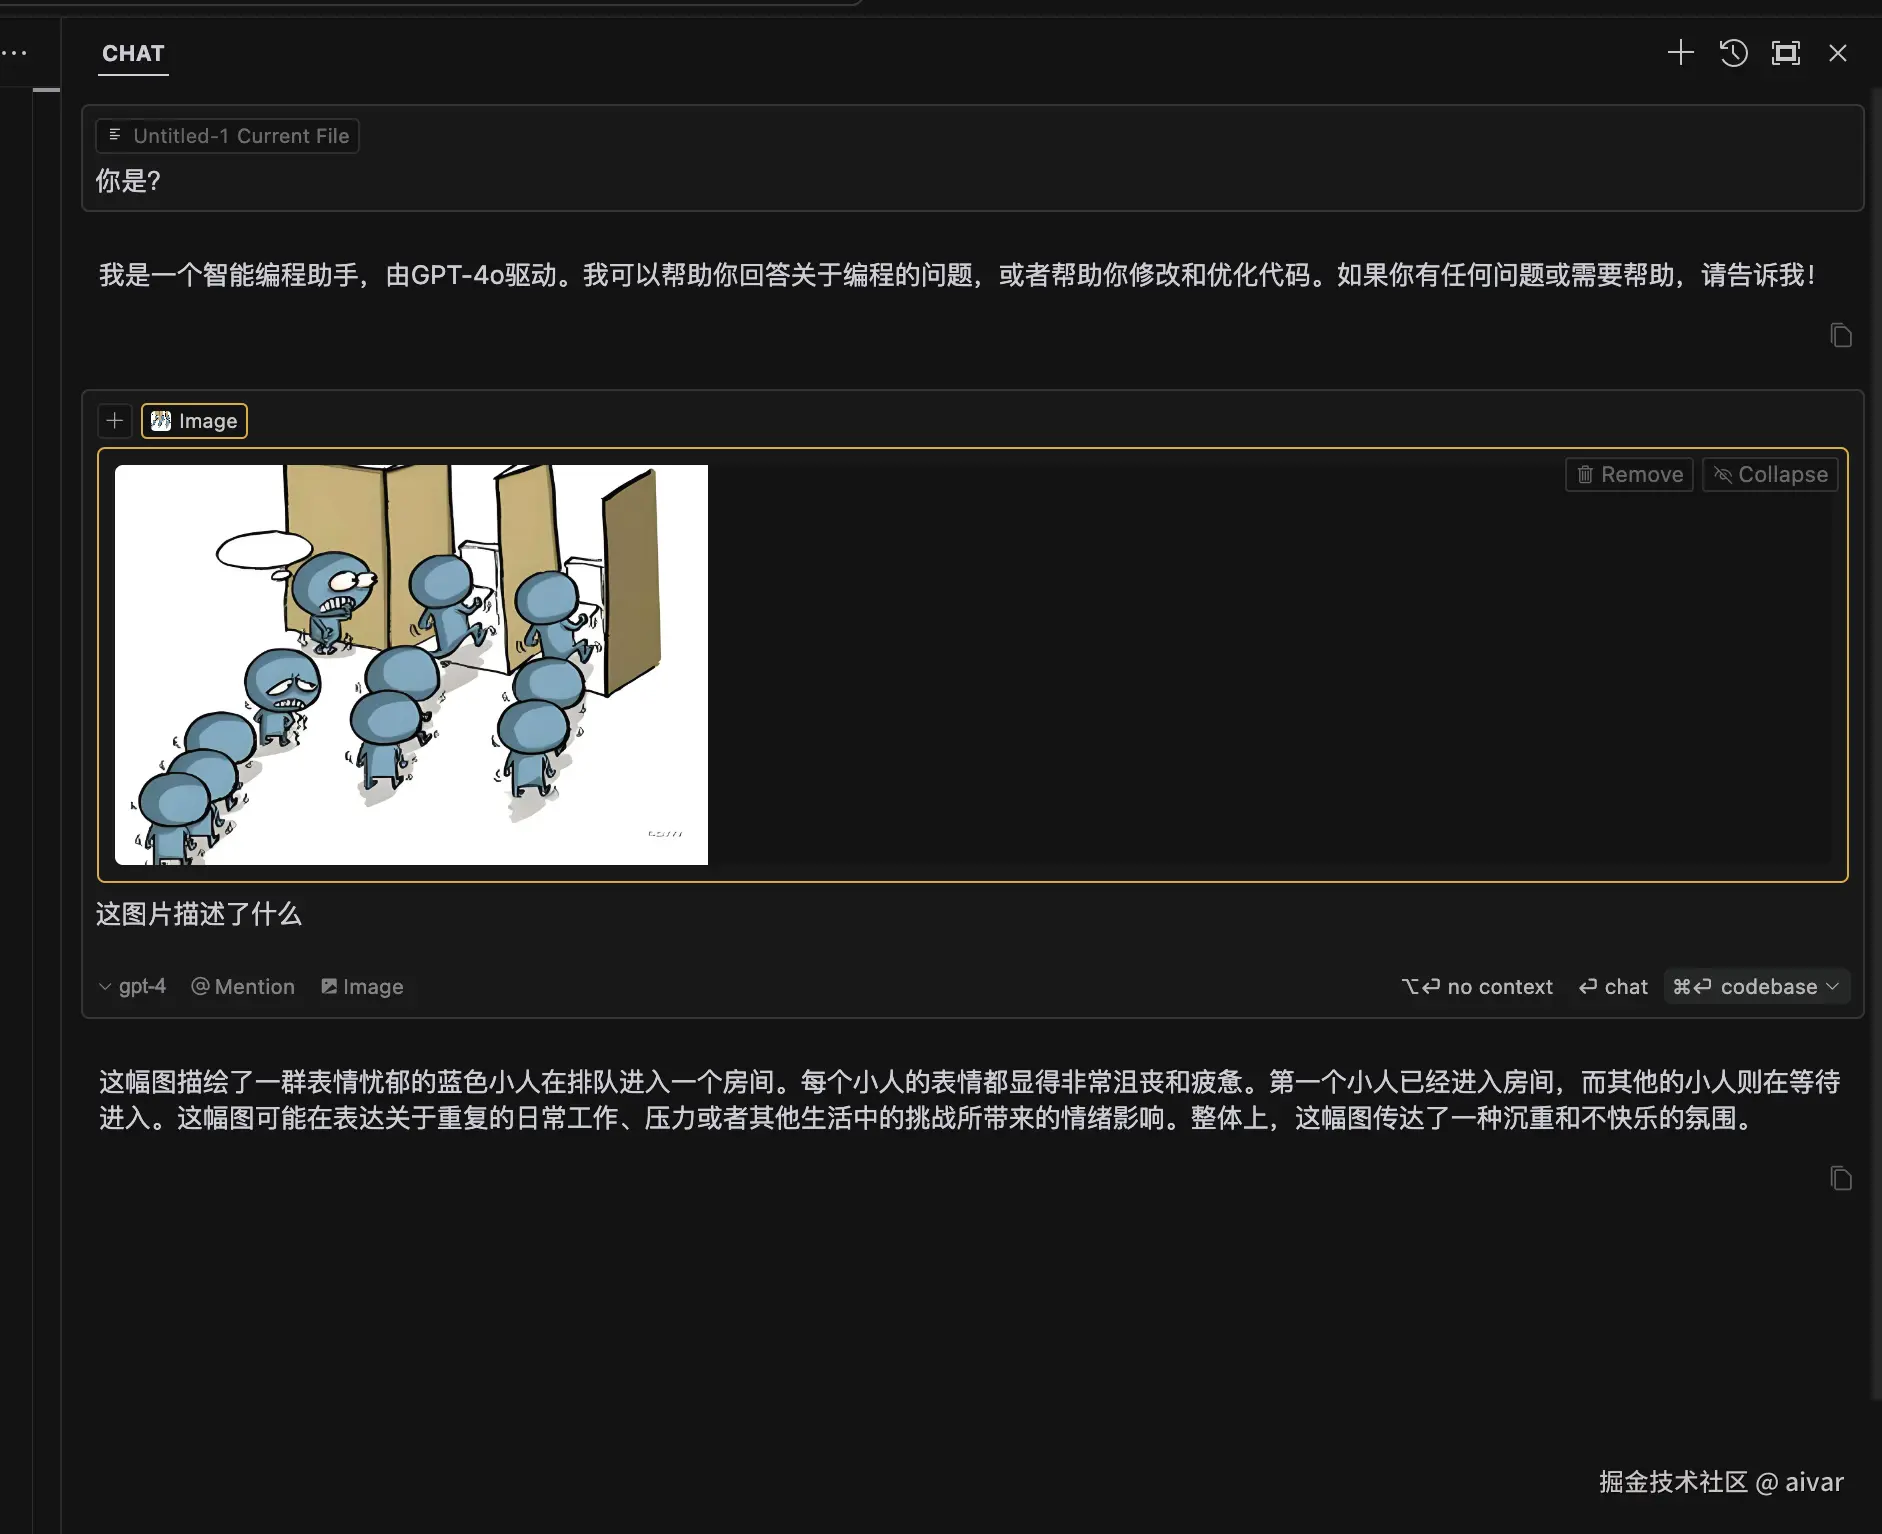1882x1534 pixels.
Task: Collapse the attached image preview
Action: [x=1768, y=474]
